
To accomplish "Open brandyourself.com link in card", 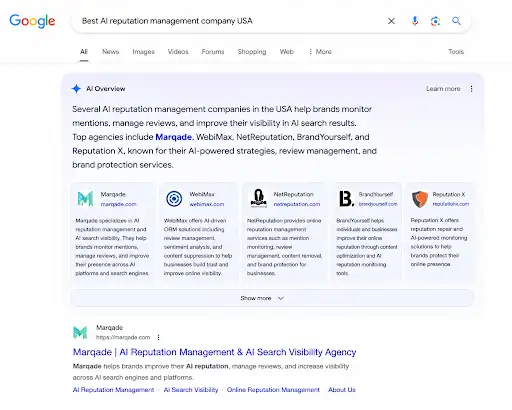I will tap(378, 204).
